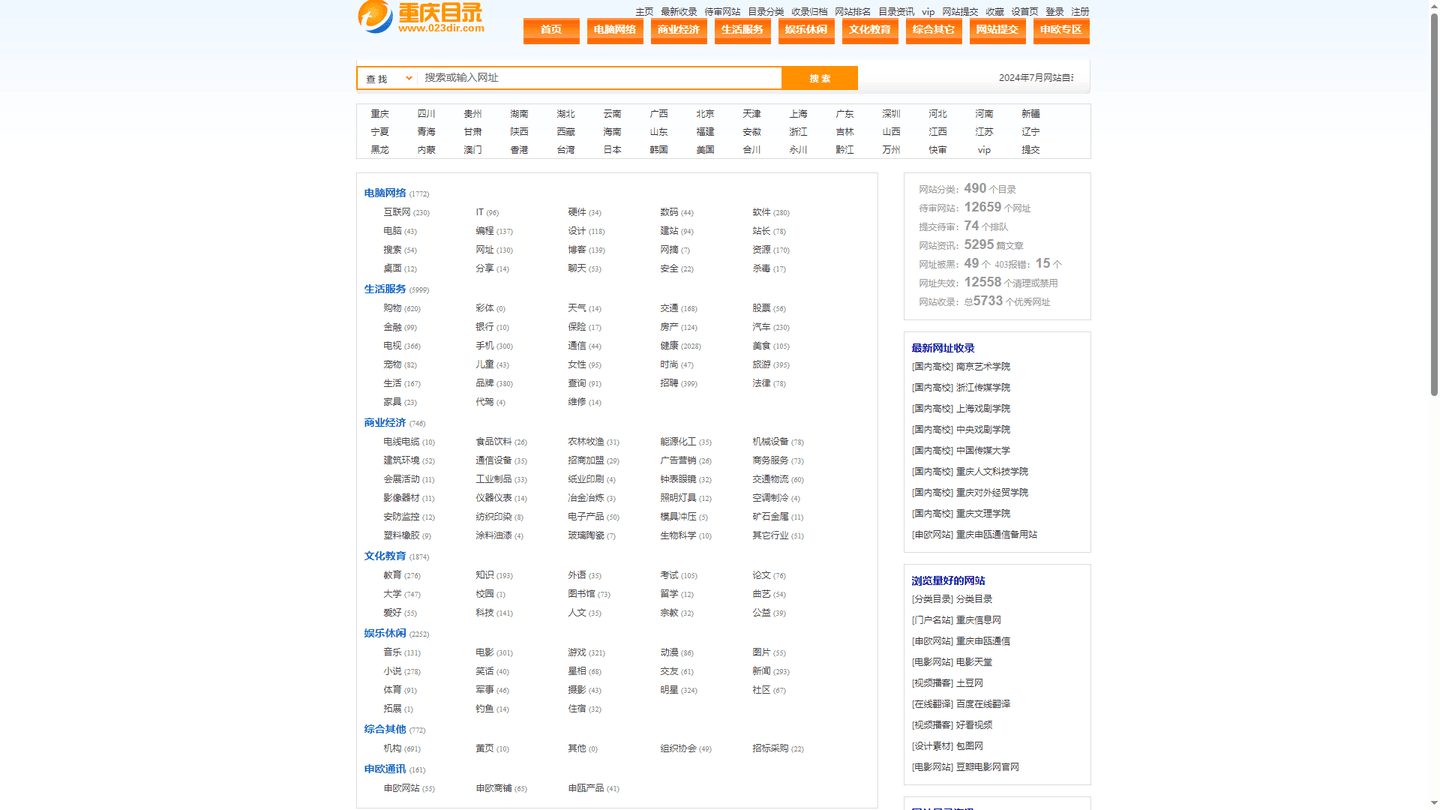This screenshot has height=810, width=1440.
Task: Open the 申欧专区 orange navigation tab
Action: coord(1061,30)
